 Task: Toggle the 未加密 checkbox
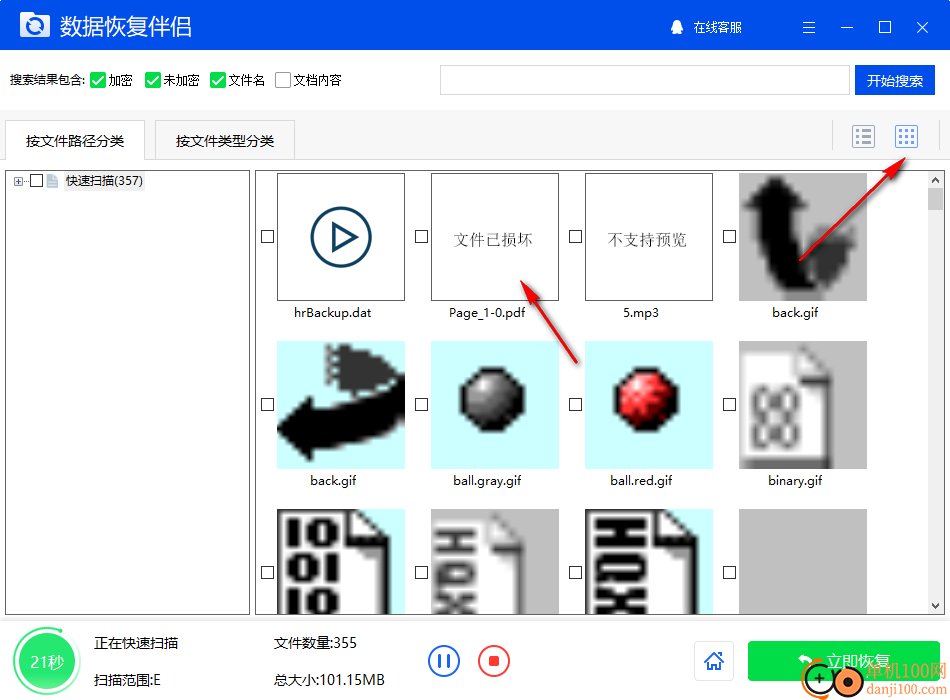[153, 80]
